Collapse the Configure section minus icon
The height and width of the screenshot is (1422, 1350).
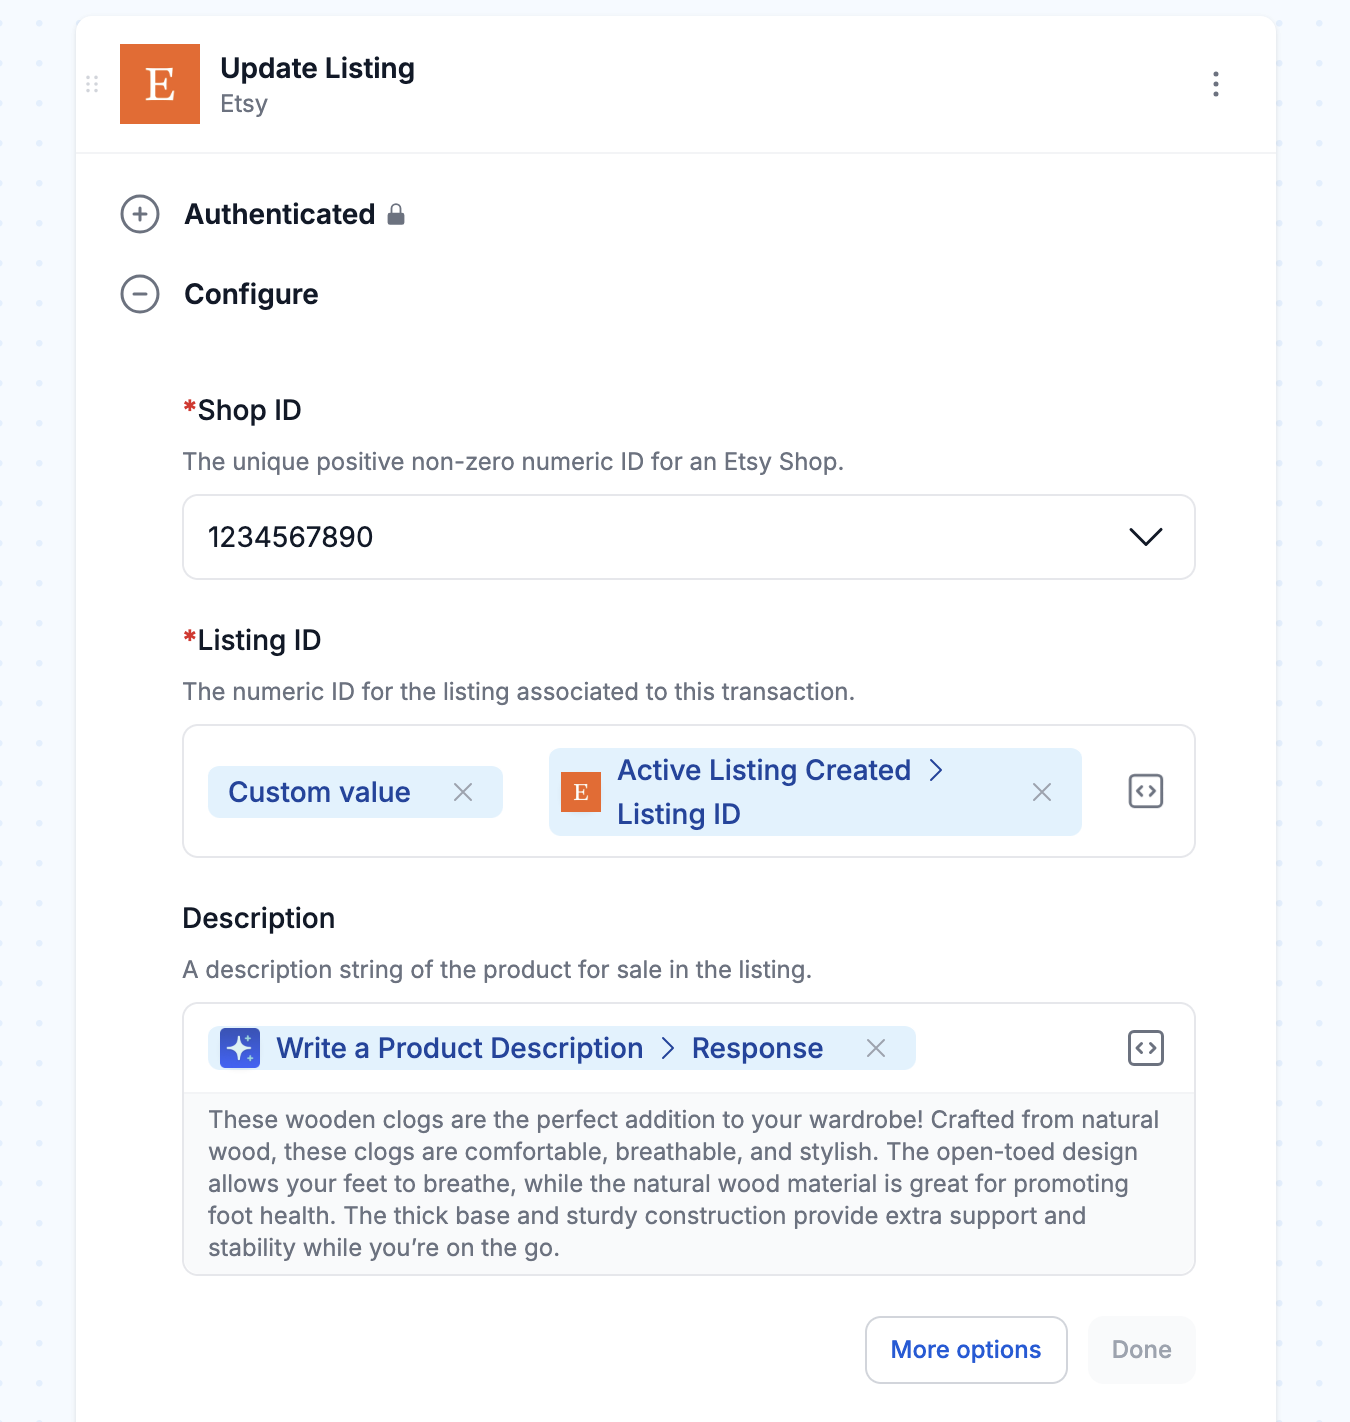coord(140,294)
